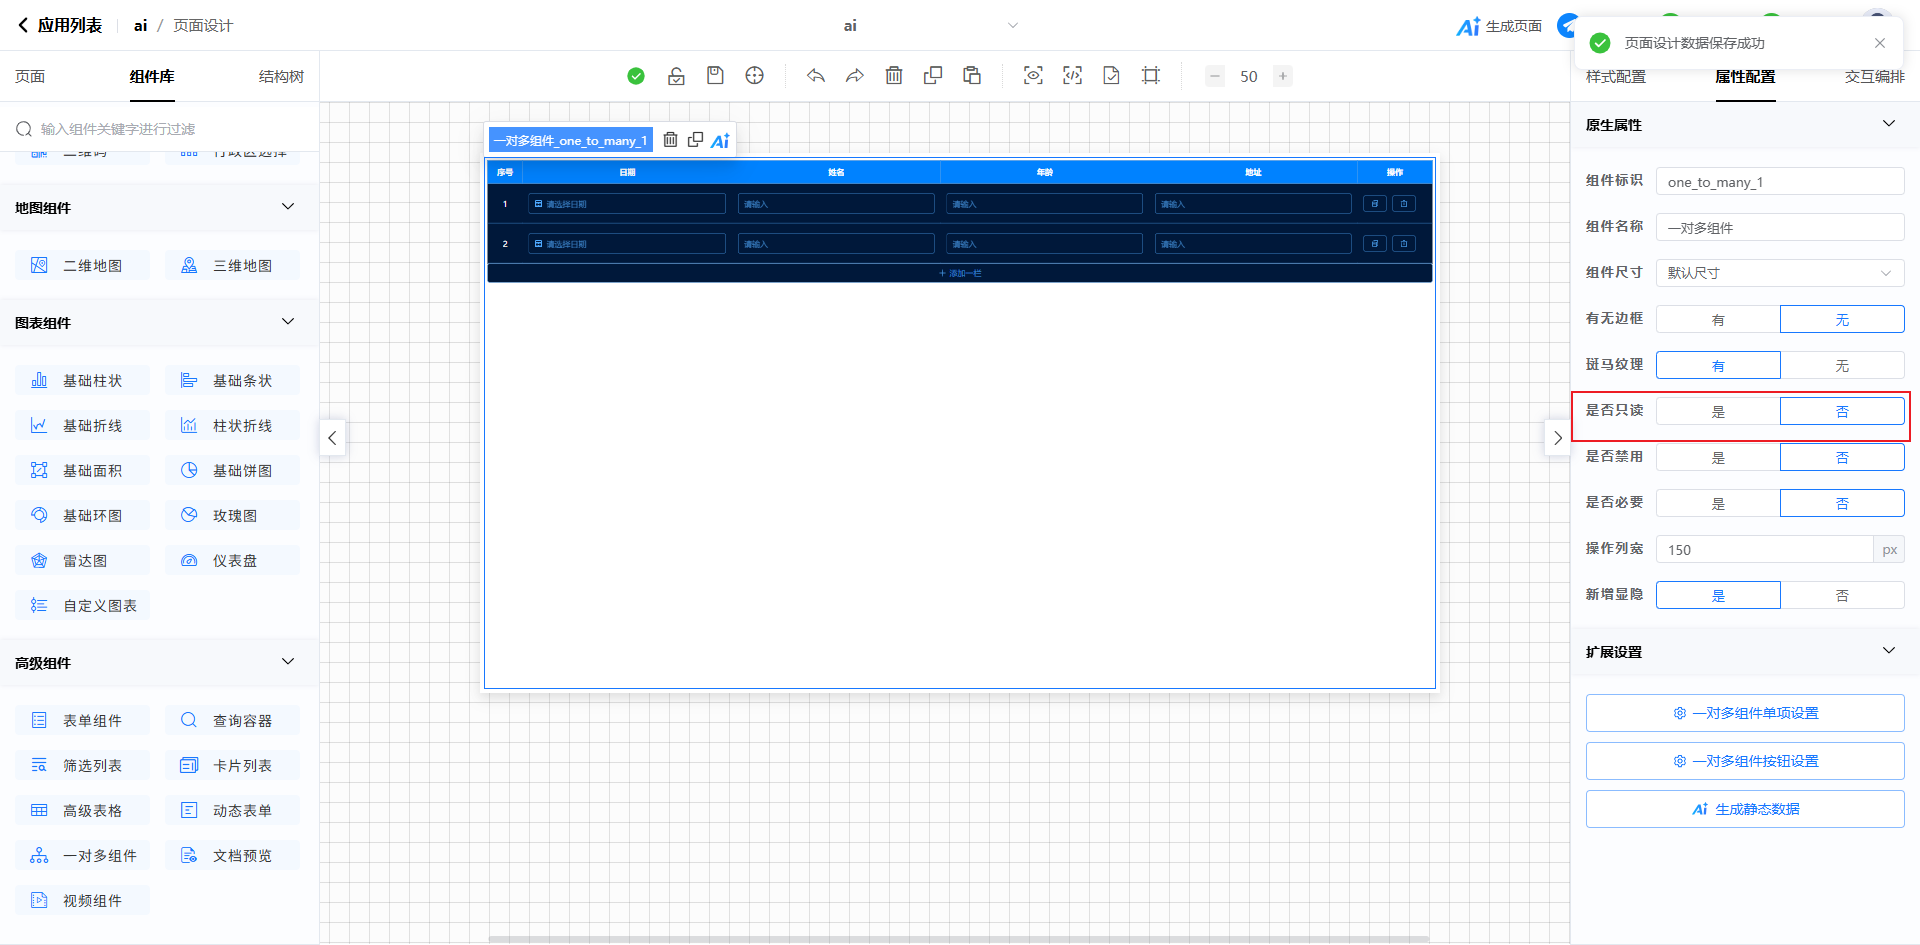Set 是否只读 to 是
The height and width of the screenshot is (945, 1920).
[1718, 412]
